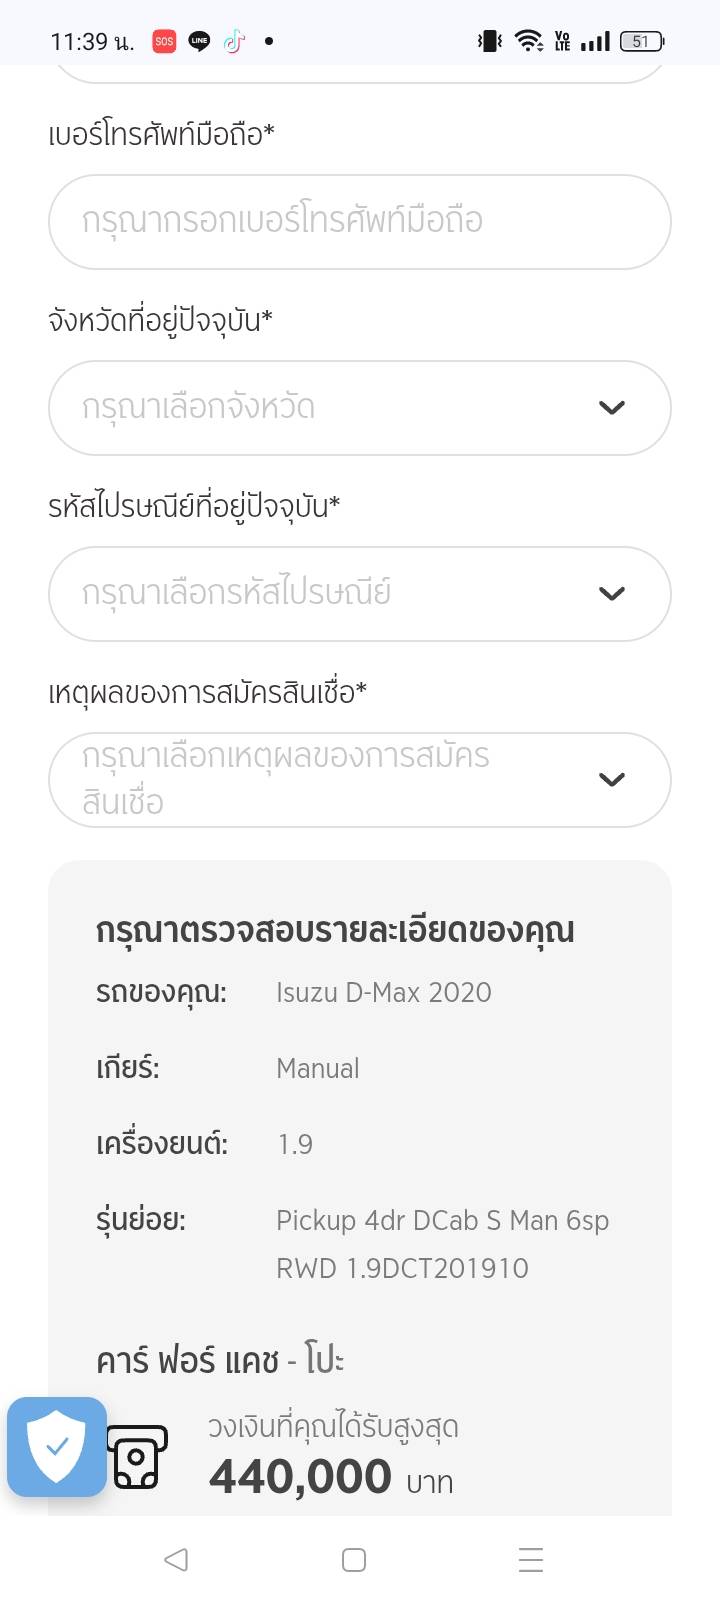The image size is (720, 1604).
Task: Tap the loan reason chevron arrow
Action: click(611, 780)
